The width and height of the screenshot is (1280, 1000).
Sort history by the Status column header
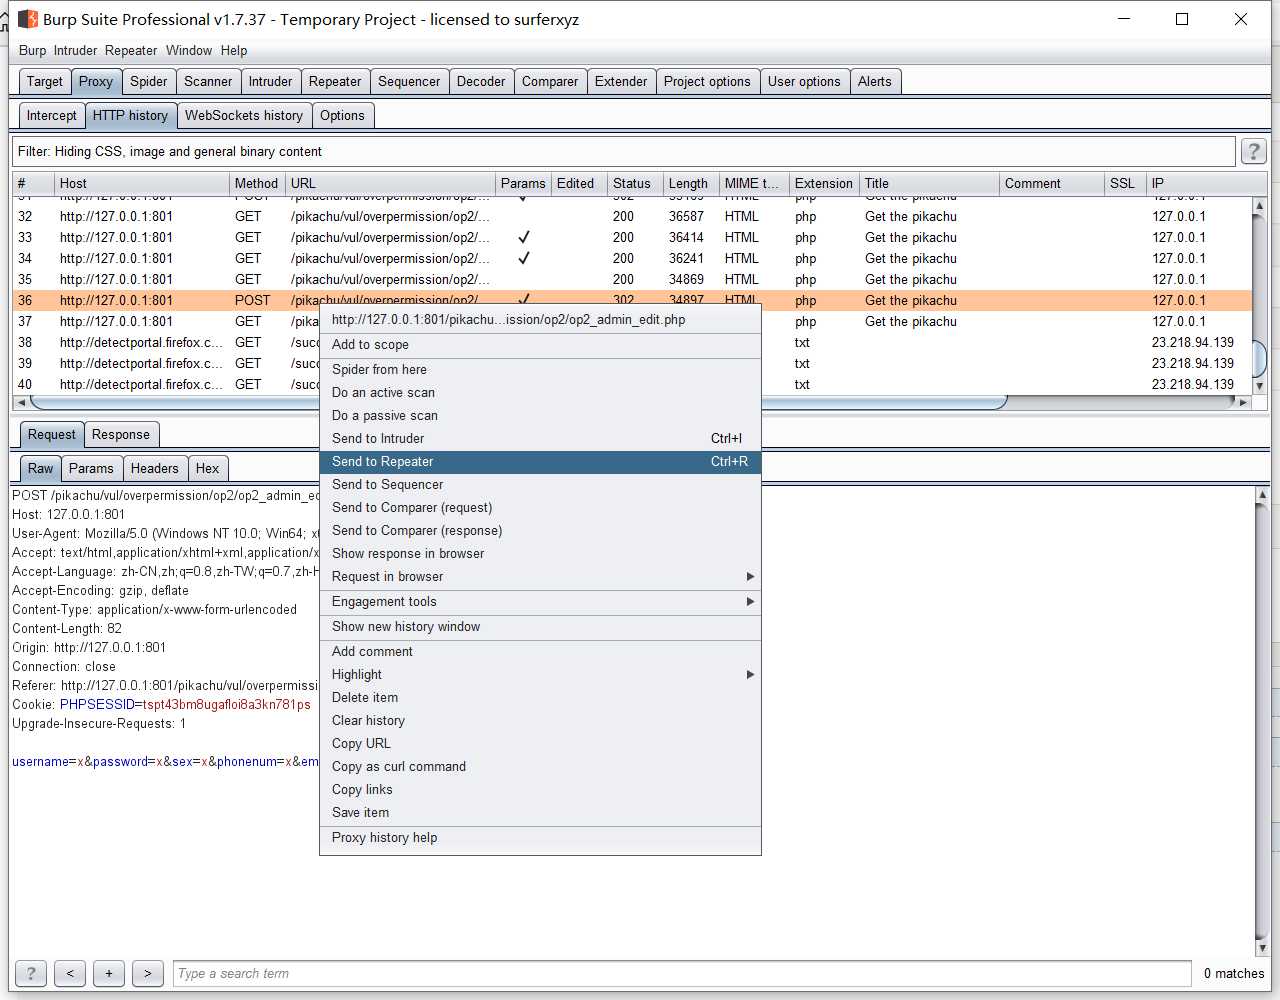coord(634,183)
